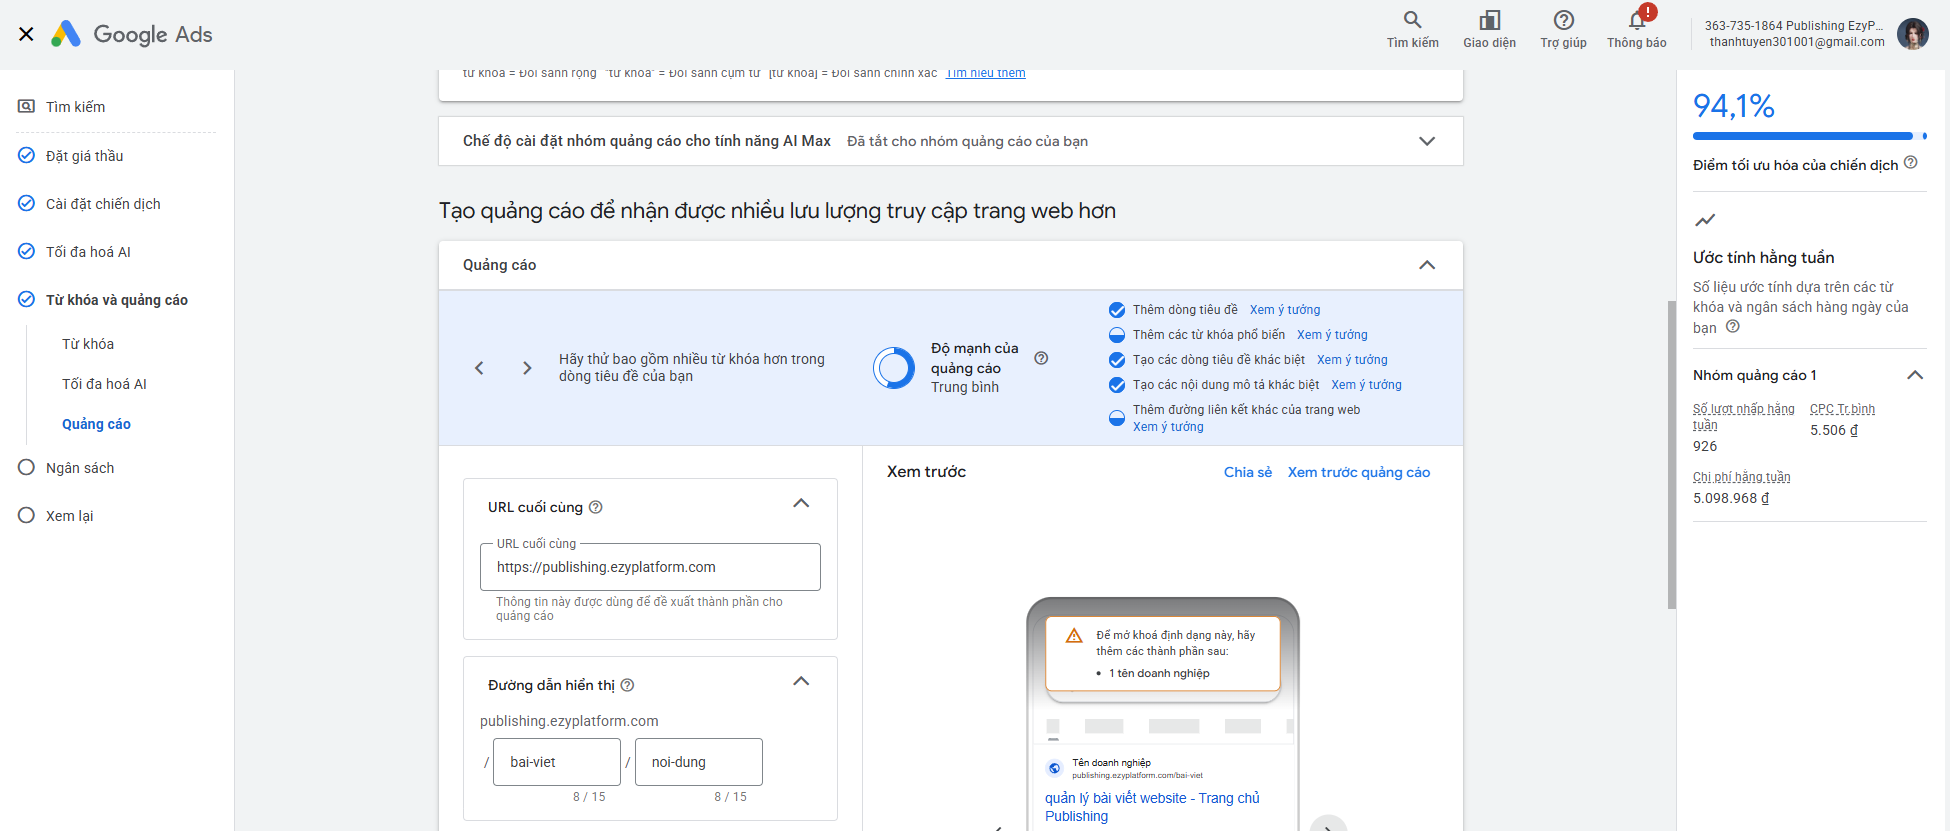Click the warning icon in the preview notice

pos(1074,636)
